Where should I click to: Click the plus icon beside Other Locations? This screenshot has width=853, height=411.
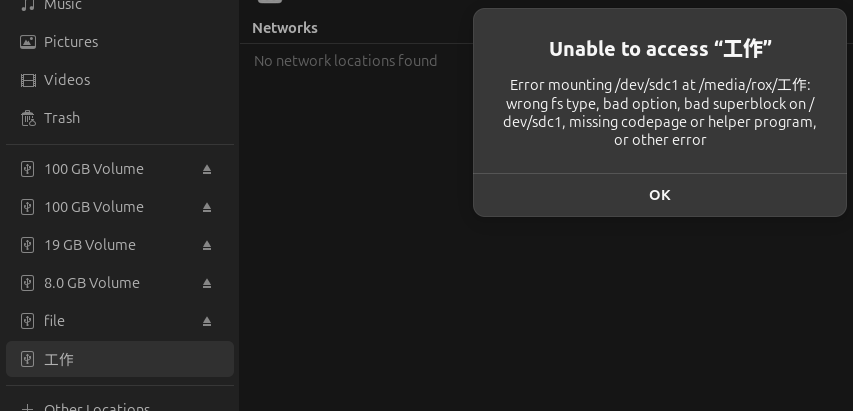tap(27, 407)
